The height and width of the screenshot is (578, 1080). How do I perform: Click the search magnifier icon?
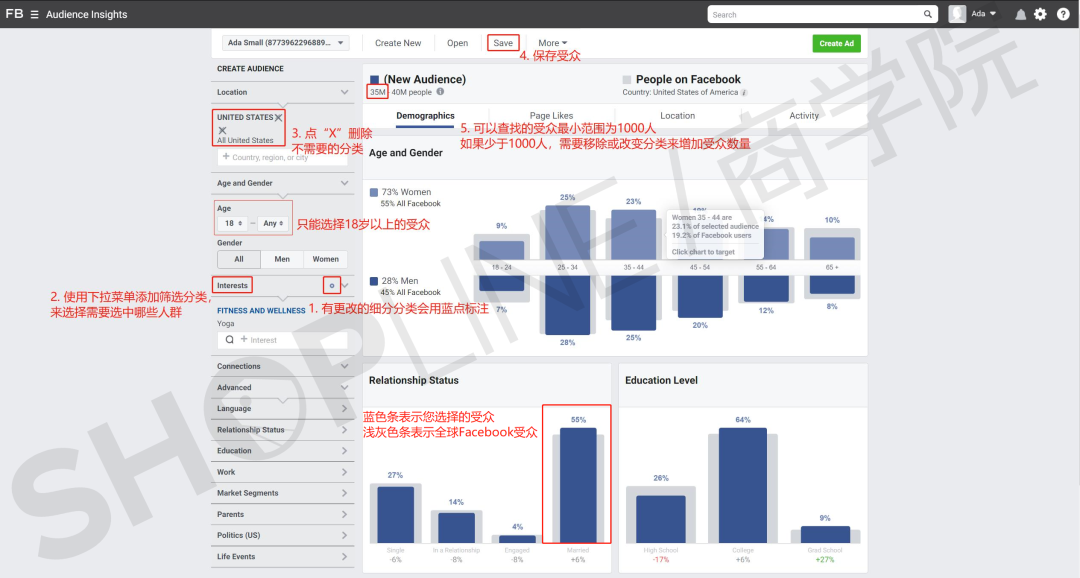coord(928,14)
